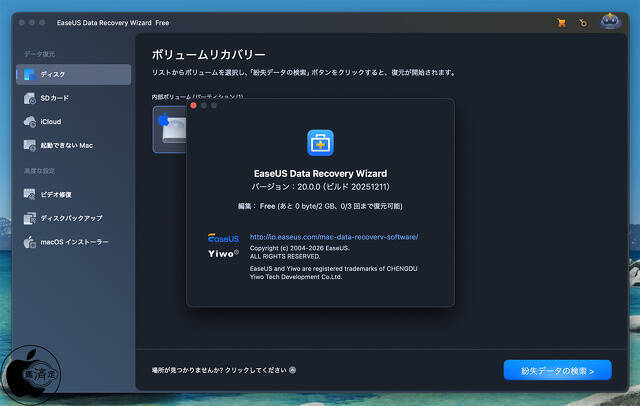Open SDカード recovery section

[73, 98]
